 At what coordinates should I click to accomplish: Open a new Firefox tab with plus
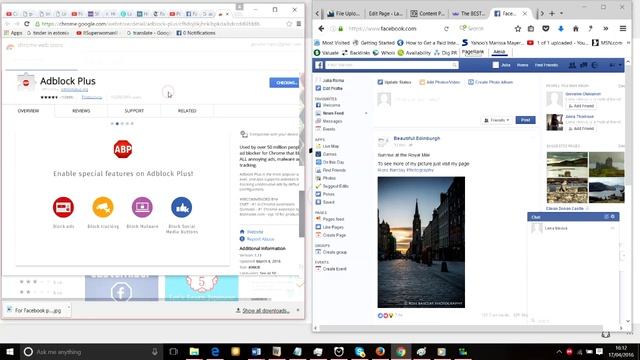(x=552, y=13)
